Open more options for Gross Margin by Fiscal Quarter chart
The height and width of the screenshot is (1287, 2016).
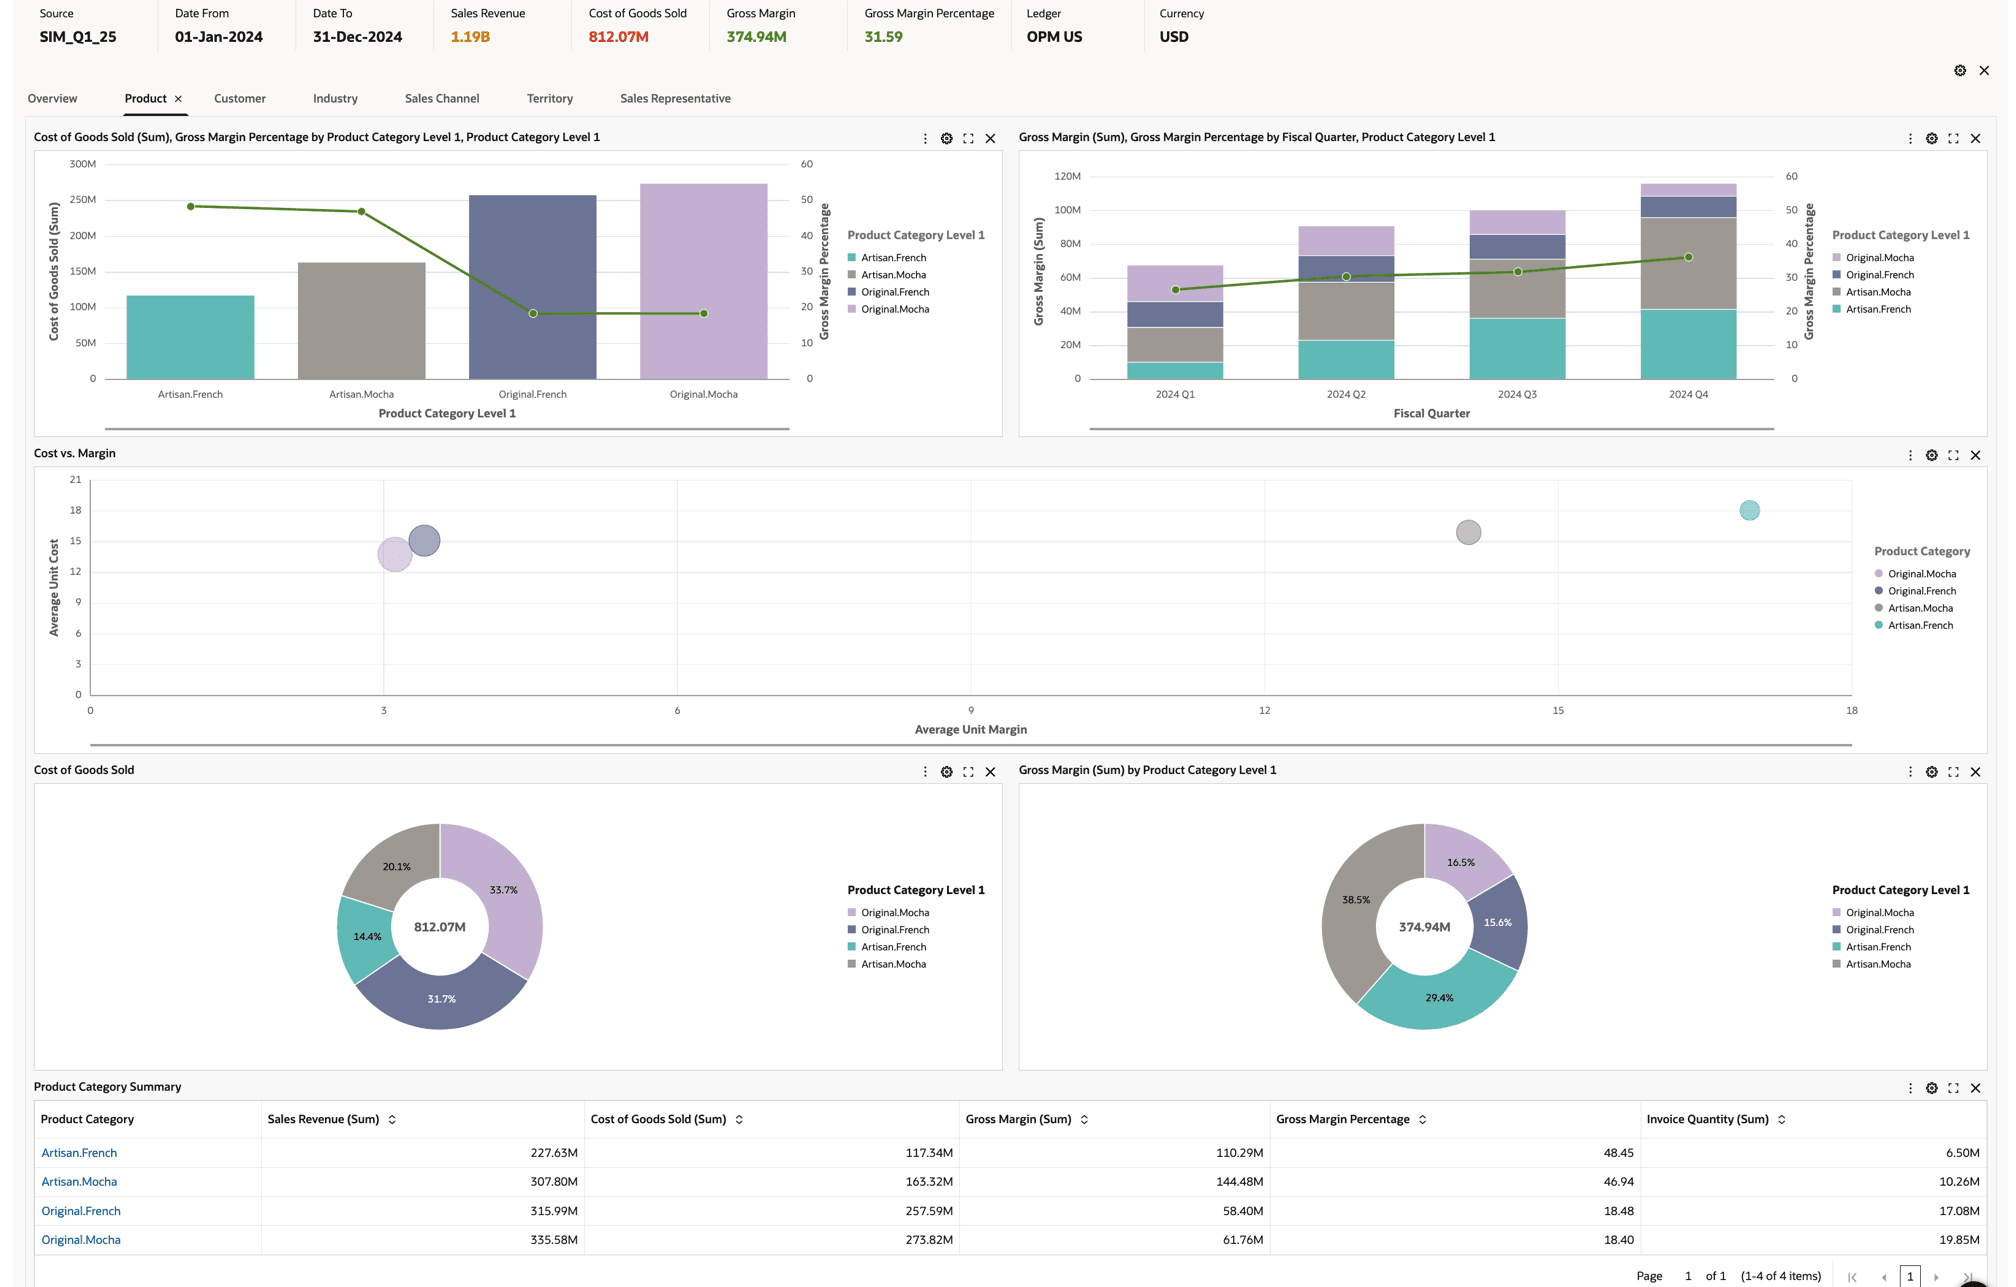1910,139
